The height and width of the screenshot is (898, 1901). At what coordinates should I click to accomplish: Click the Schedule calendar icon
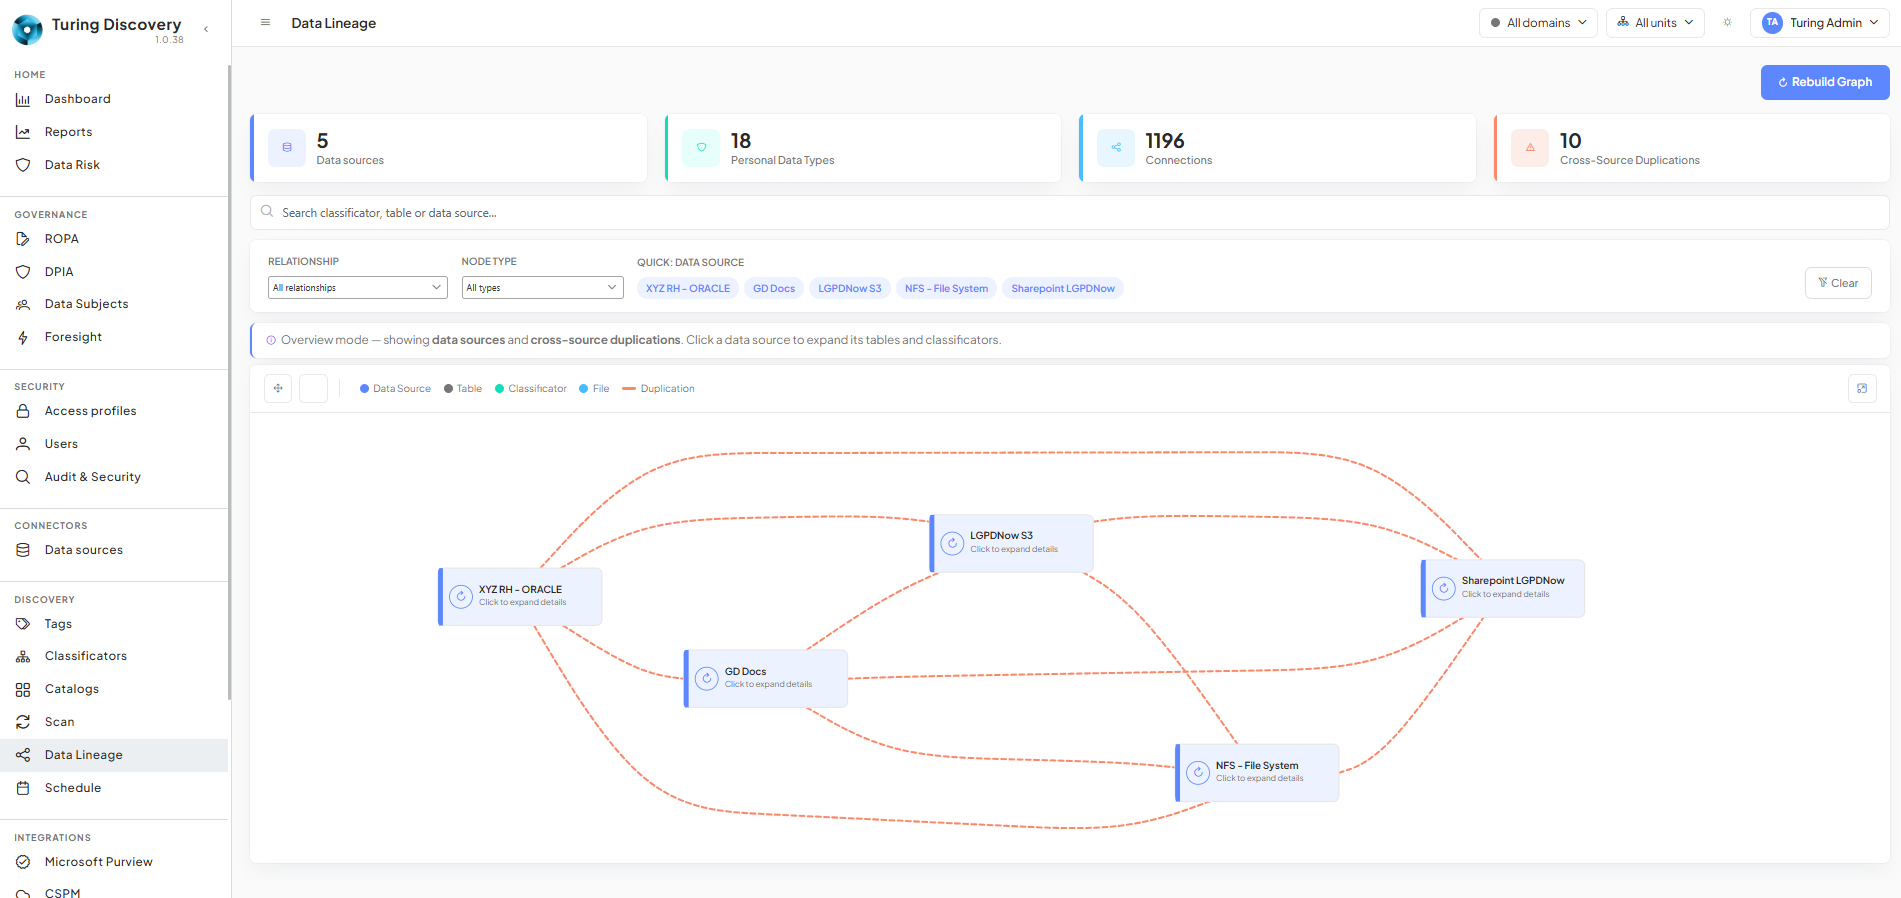coord(23,788)
